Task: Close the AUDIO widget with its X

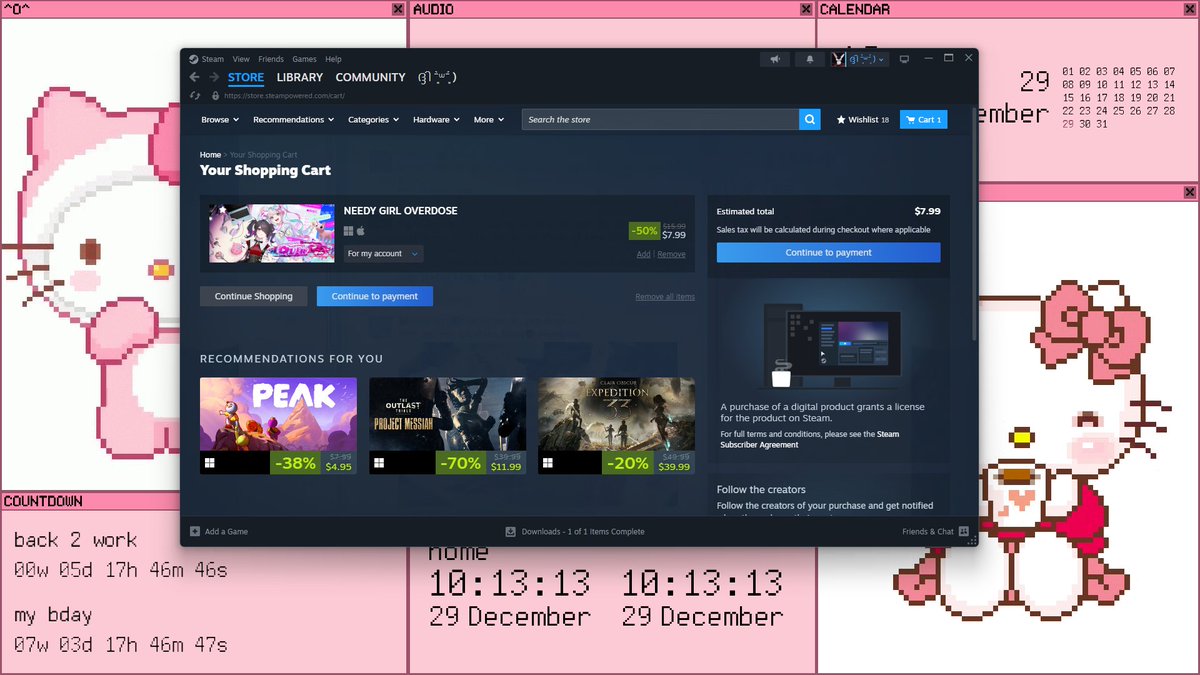Action: (x=806, y=9)
